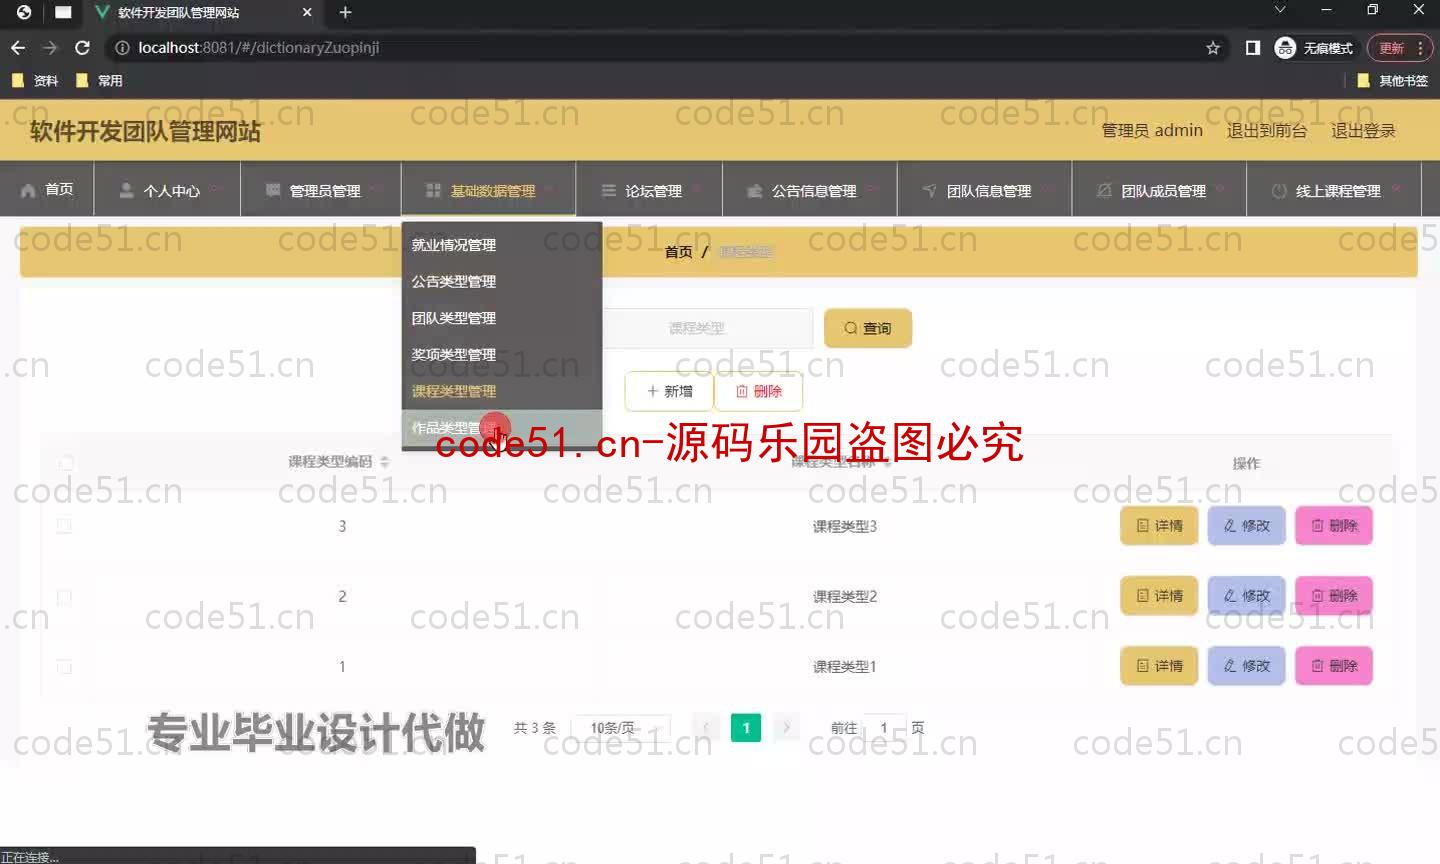Click 删除 for 课程类型1

pos(1334,666)
